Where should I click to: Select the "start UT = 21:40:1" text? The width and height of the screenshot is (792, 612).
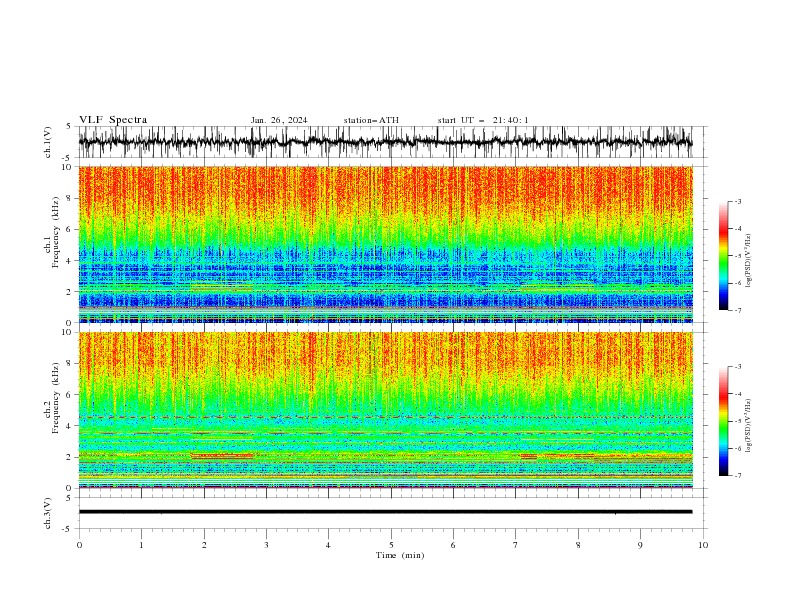(483, 120)
